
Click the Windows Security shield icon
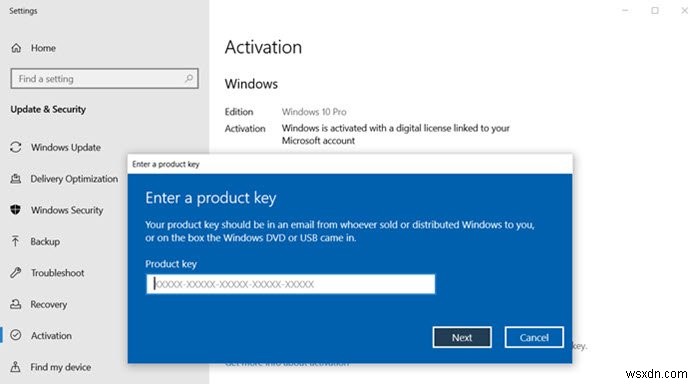click(x=16, y=210)
